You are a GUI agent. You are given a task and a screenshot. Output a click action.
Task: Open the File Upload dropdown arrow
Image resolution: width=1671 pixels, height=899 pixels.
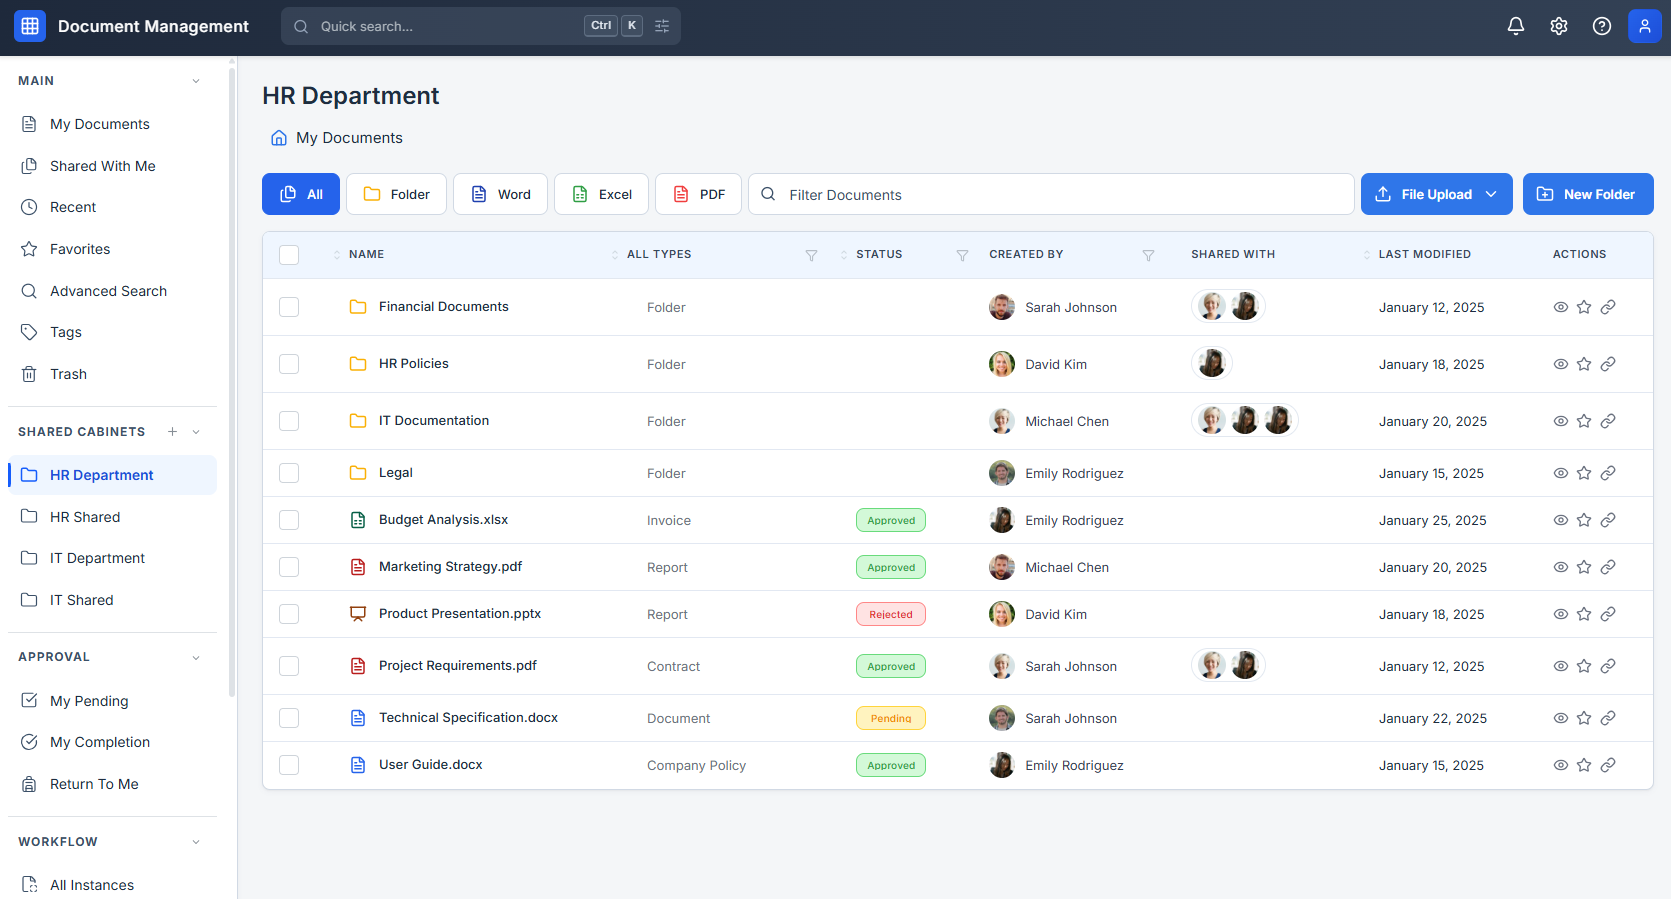coord(1491,194)
